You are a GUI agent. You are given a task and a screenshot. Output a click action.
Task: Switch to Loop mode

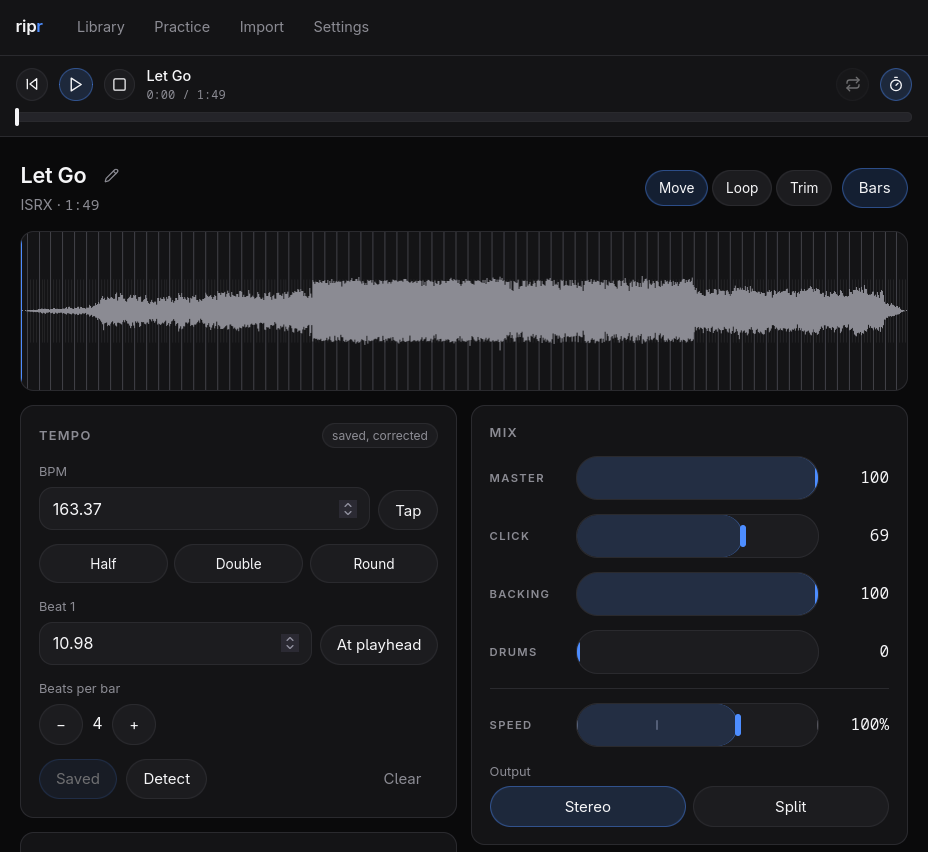pos(742,188)
